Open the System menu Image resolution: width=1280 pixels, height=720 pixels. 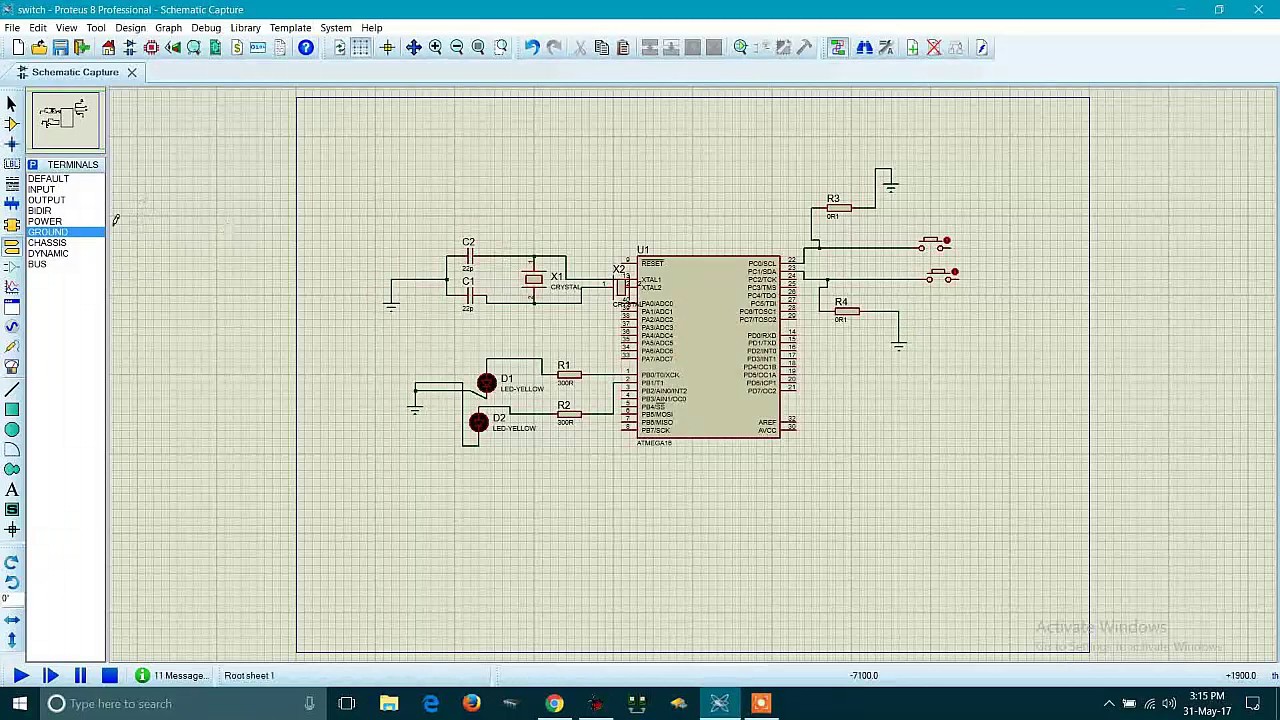tap(335, 28)
